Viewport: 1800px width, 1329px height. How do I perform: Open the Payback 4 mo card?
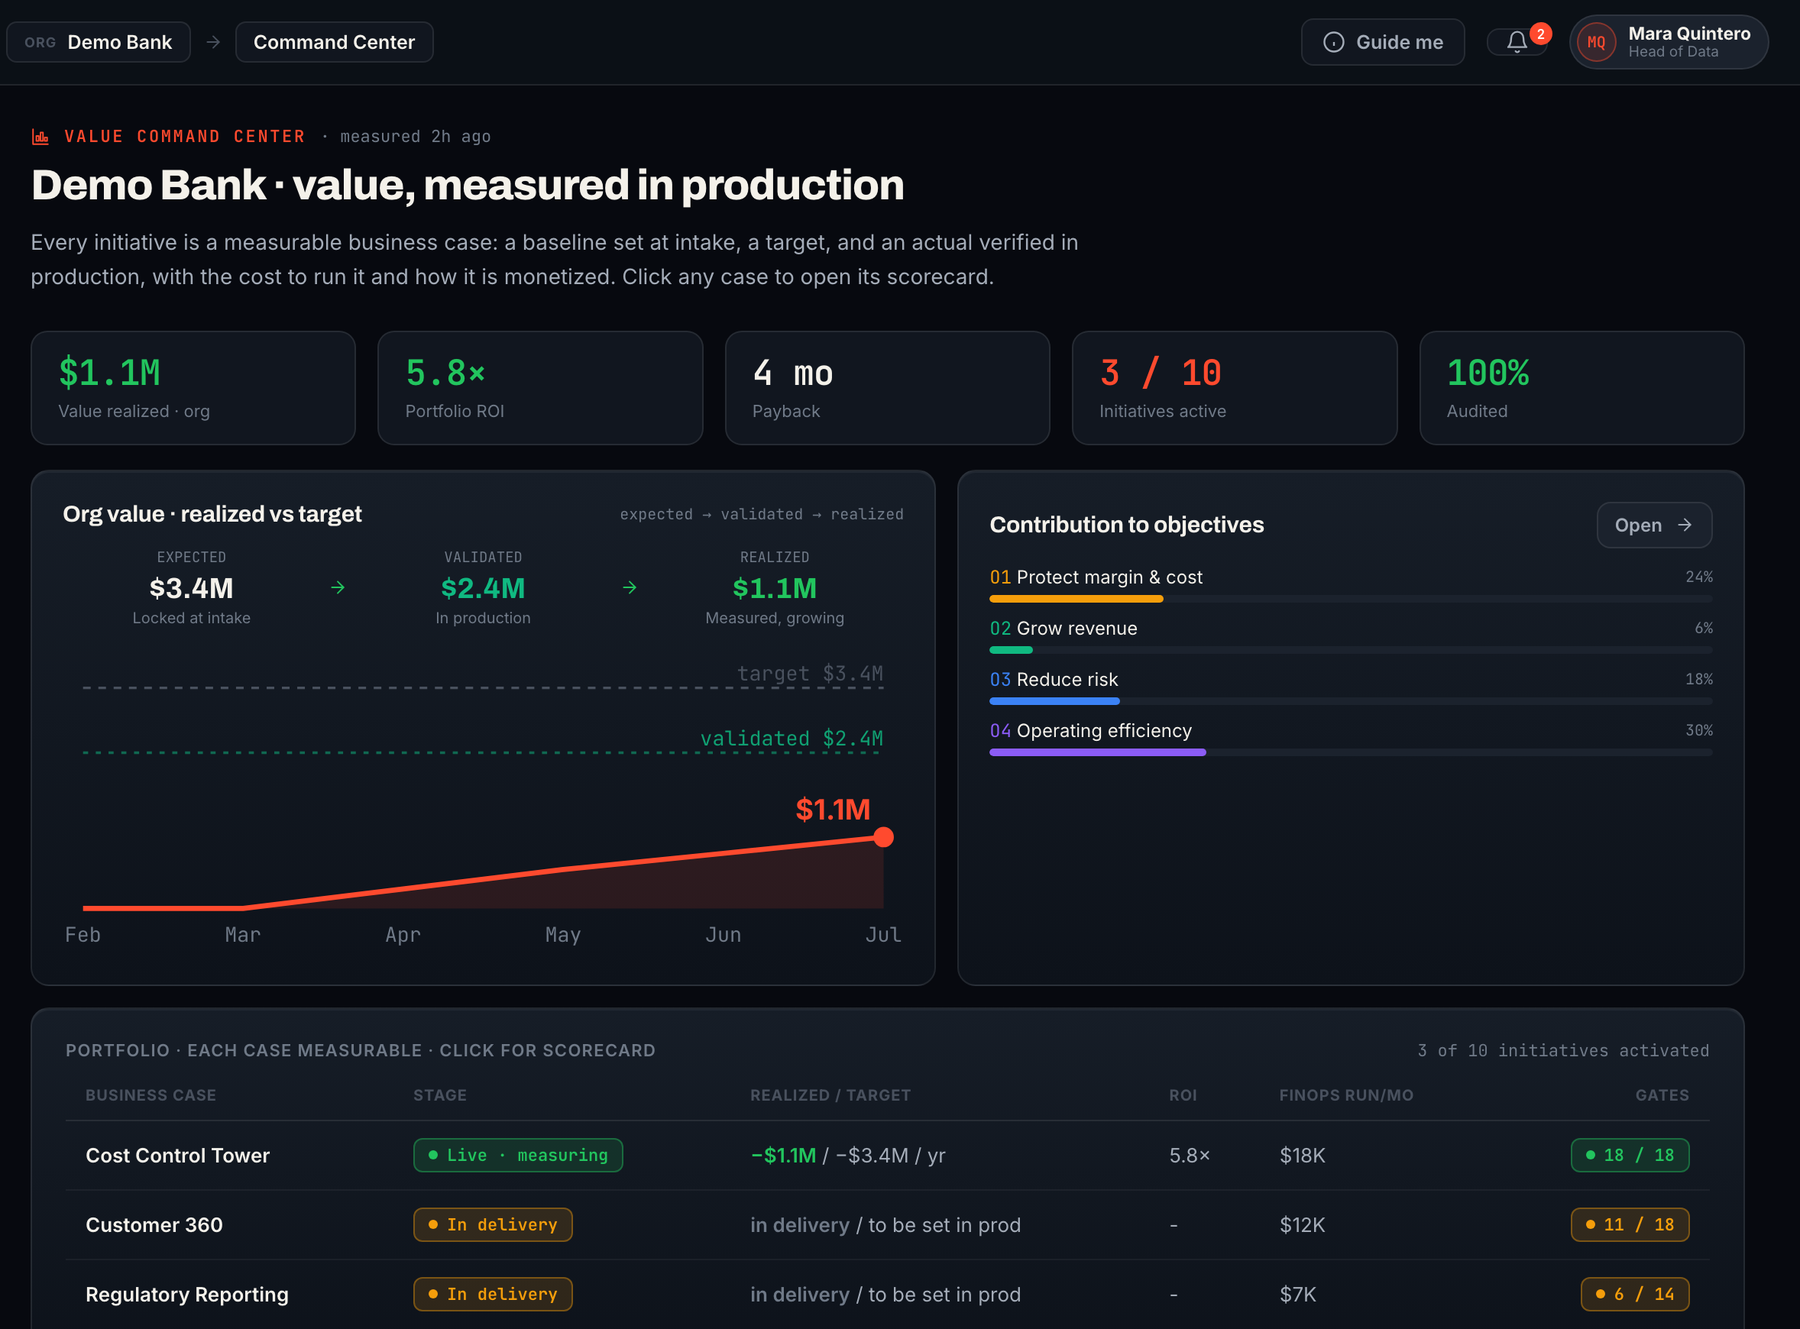click(887, 388)
